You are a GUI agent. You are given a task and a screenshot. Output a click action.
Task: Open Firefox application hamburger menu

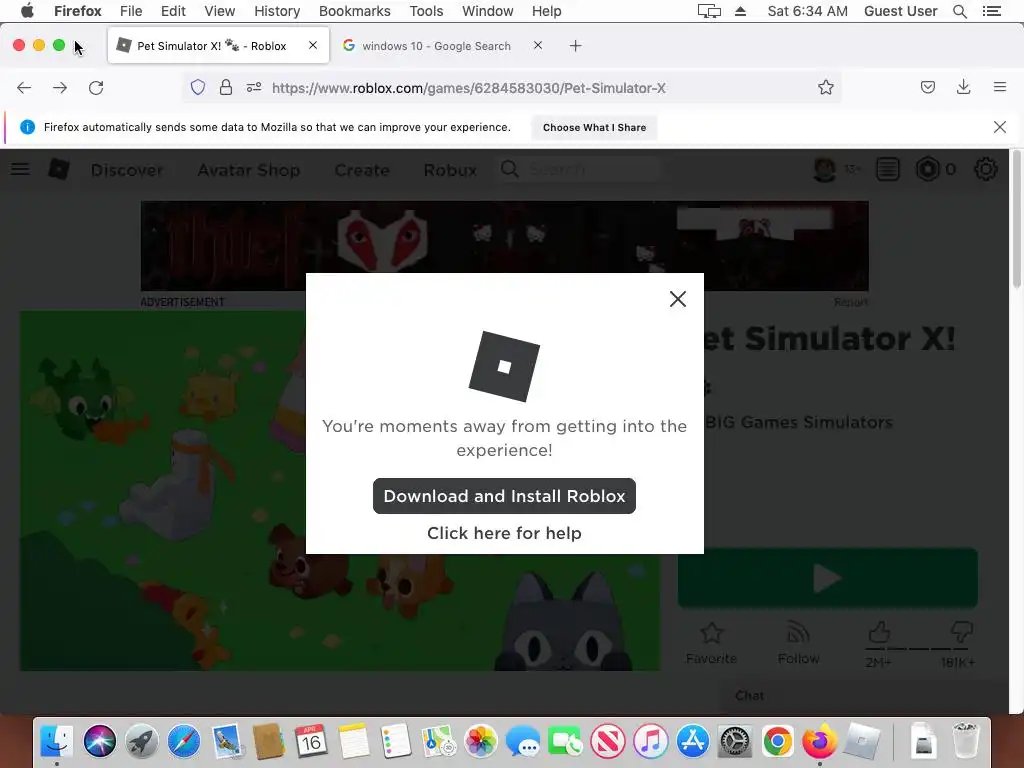(x=1000, y=87)
